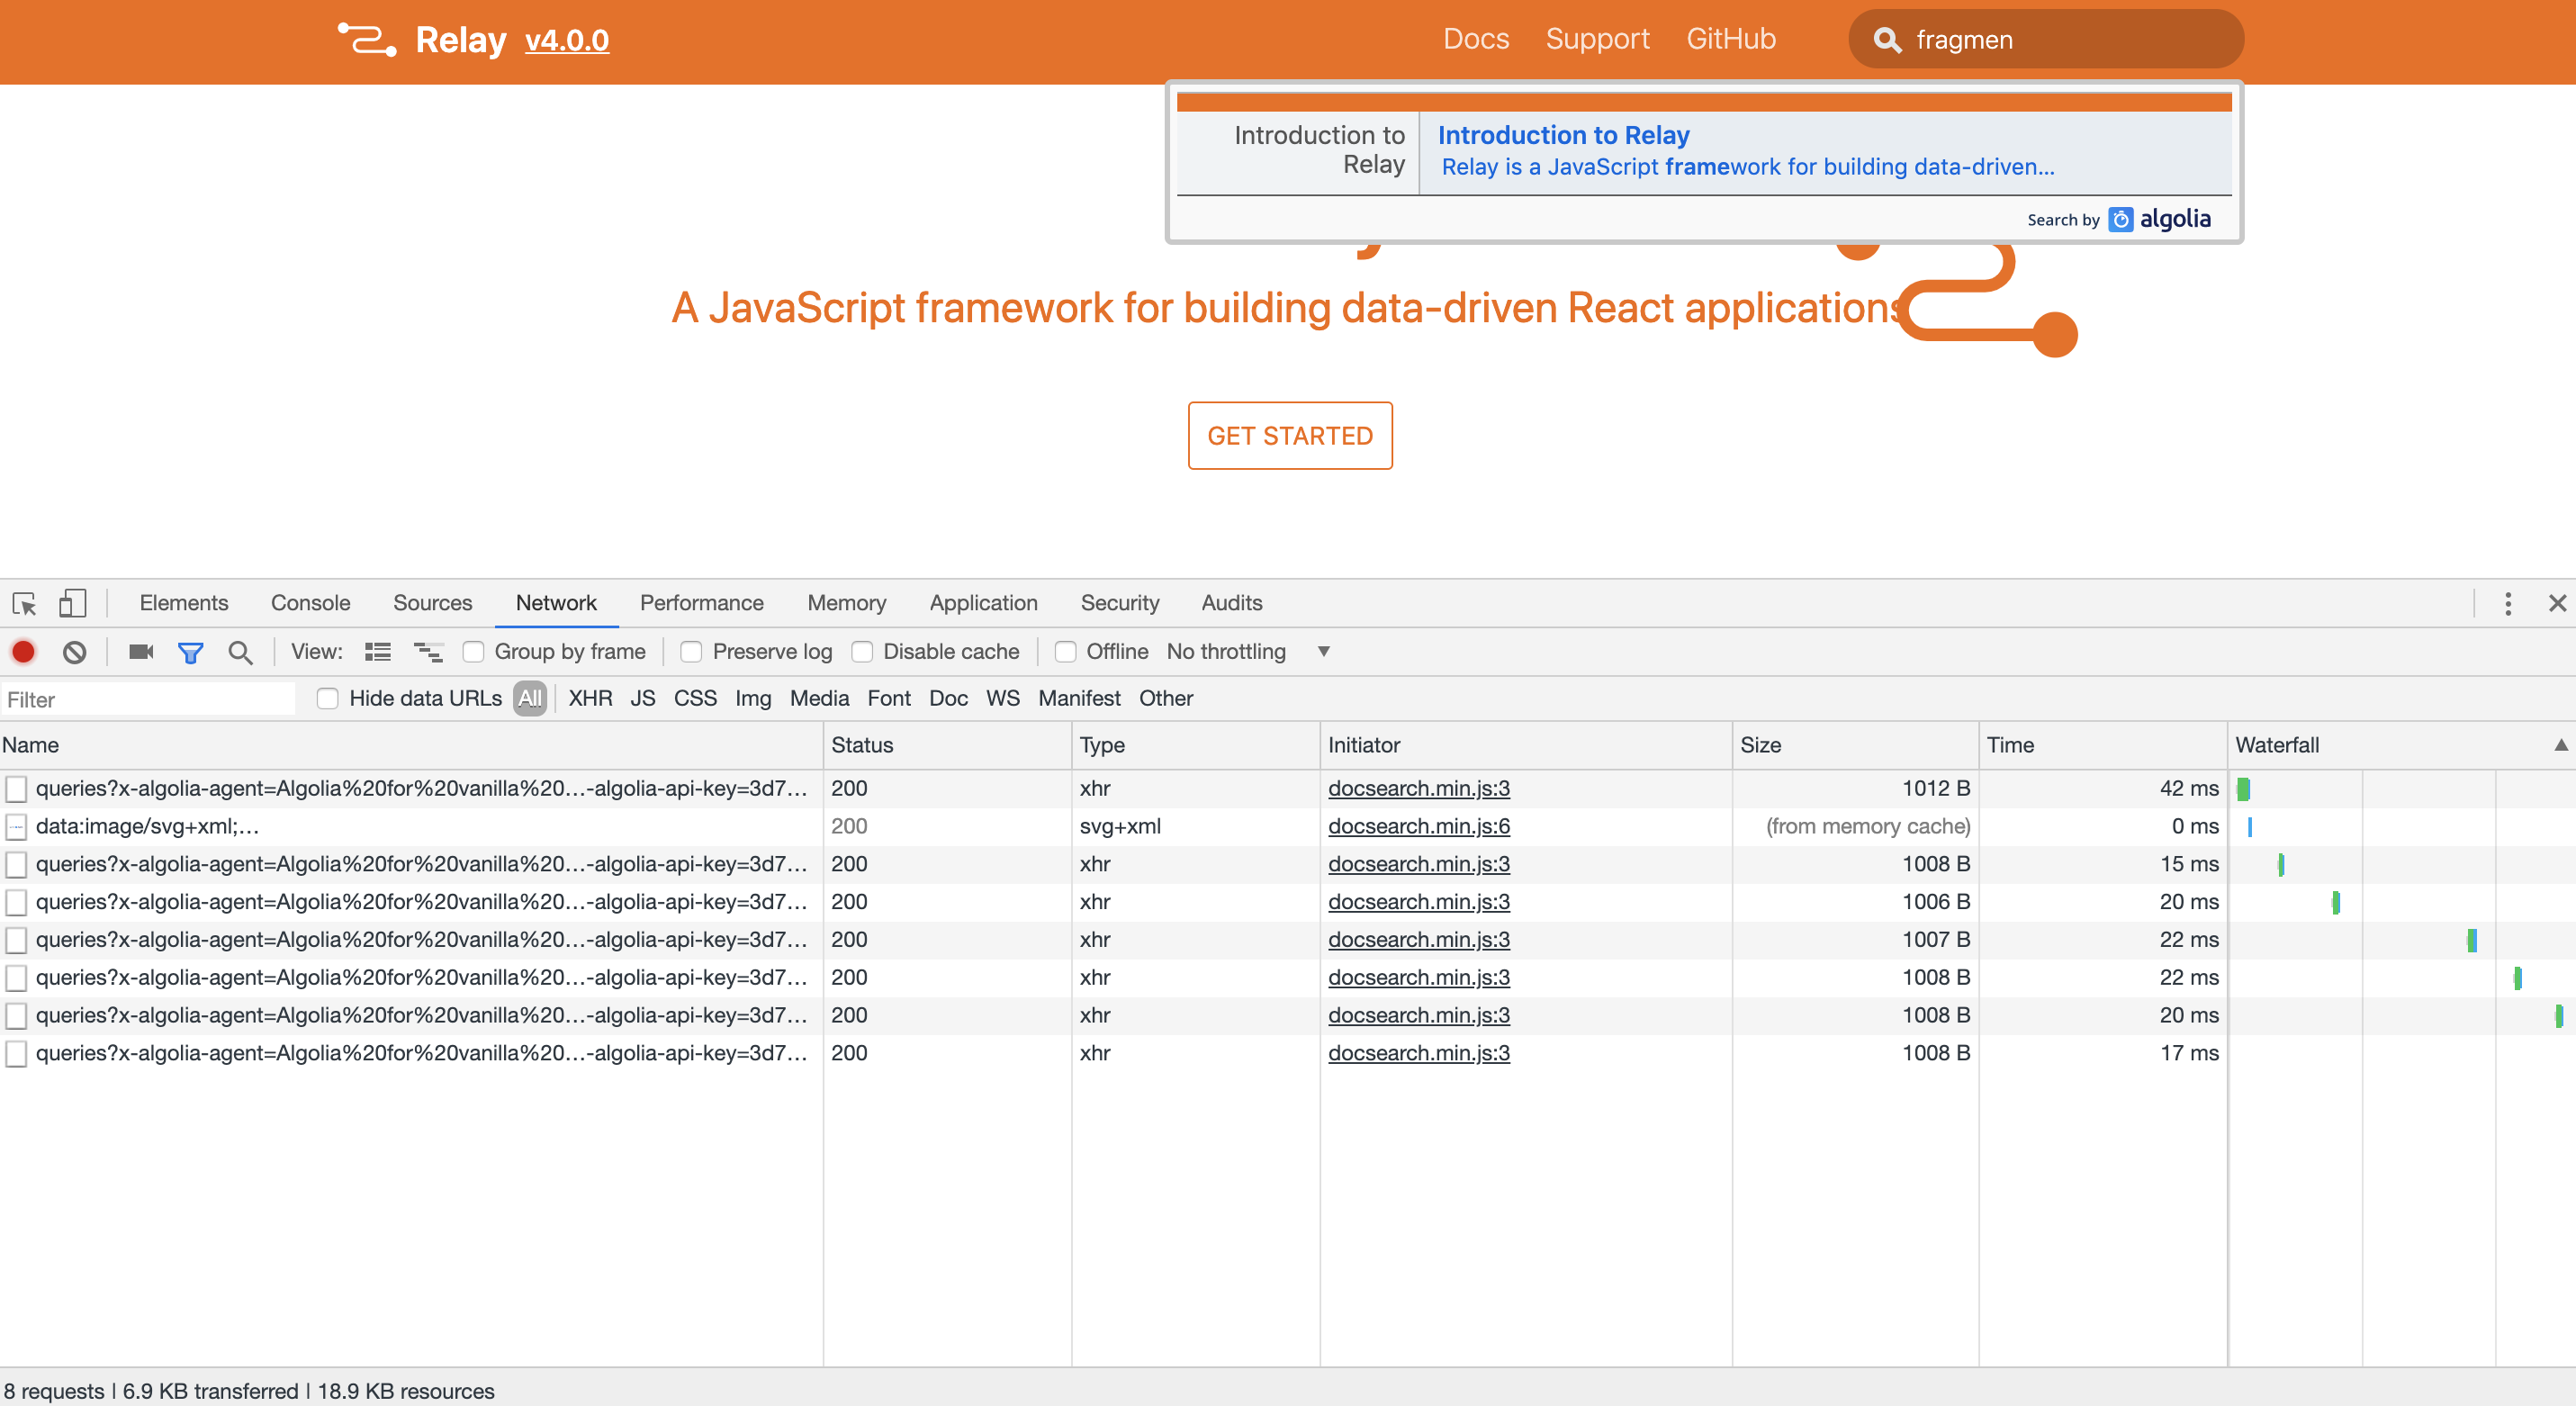Viewport: 2576px width, 1406px height.
Task: Clear the network log icon
Action: click(x=74, y=652)
